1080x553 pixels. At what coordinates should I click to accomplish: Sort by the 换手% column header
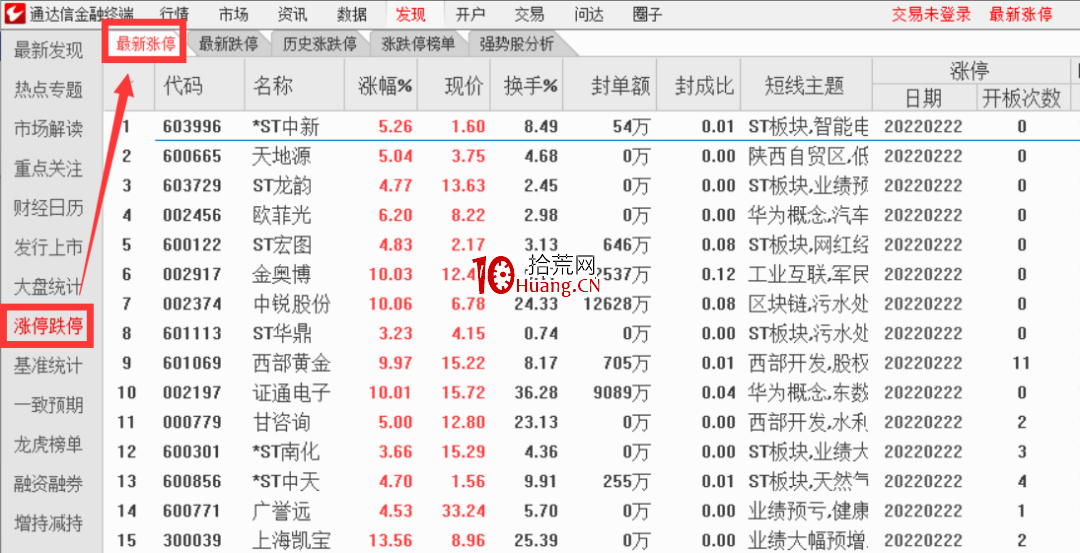530,86
